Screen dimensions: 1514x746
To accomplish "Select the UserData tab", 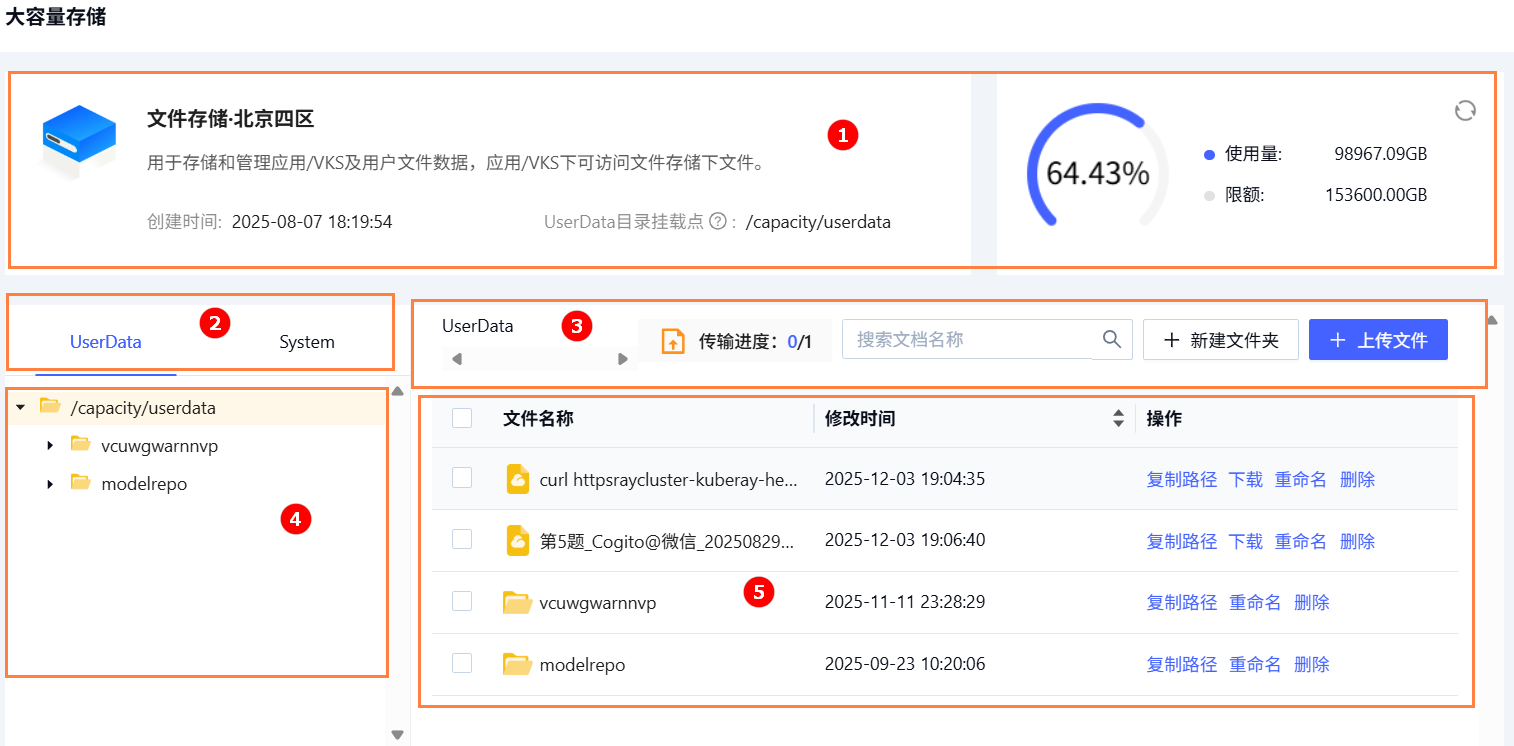I will pyautogui.click(x=105, y=341).
